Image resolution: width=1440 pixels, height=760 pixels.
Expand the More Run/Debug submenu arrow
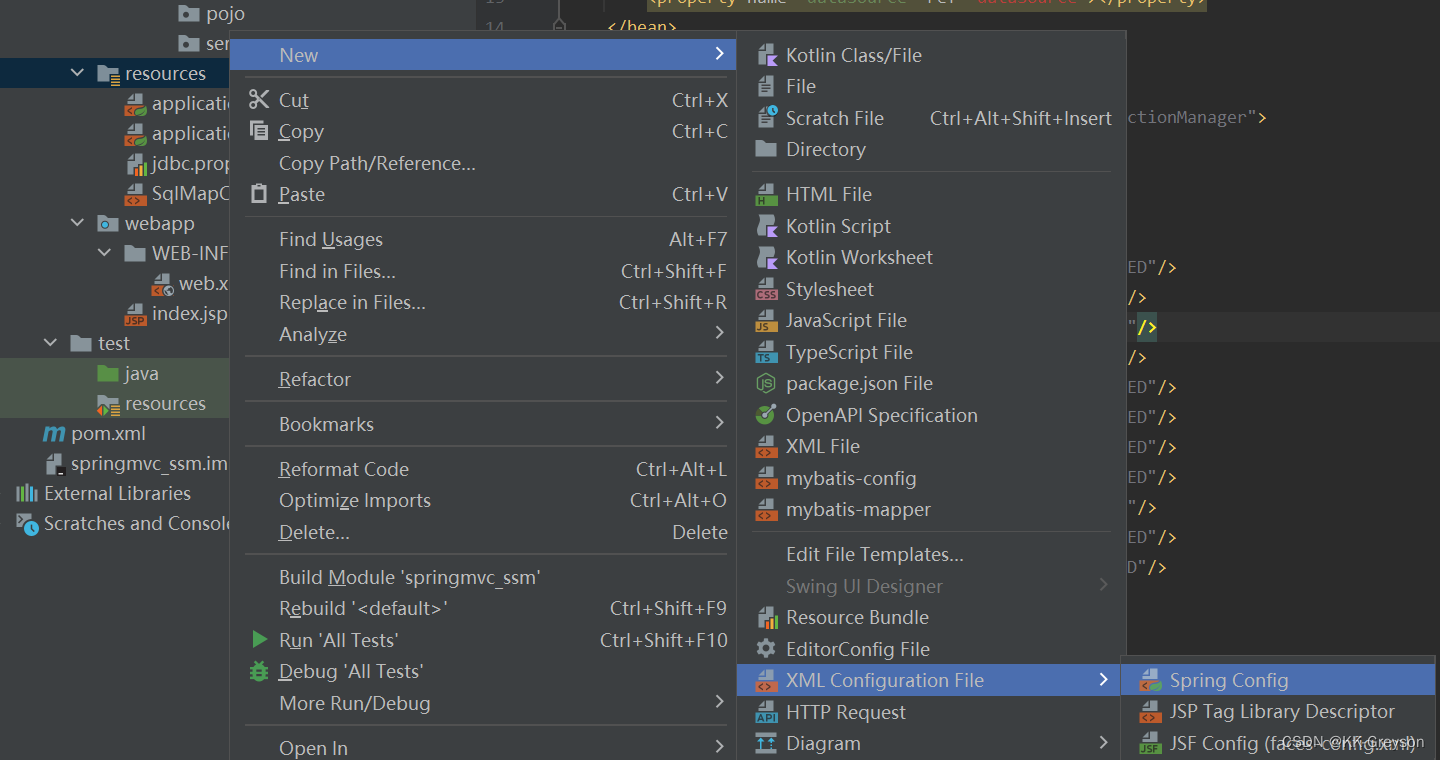[719, 702]
